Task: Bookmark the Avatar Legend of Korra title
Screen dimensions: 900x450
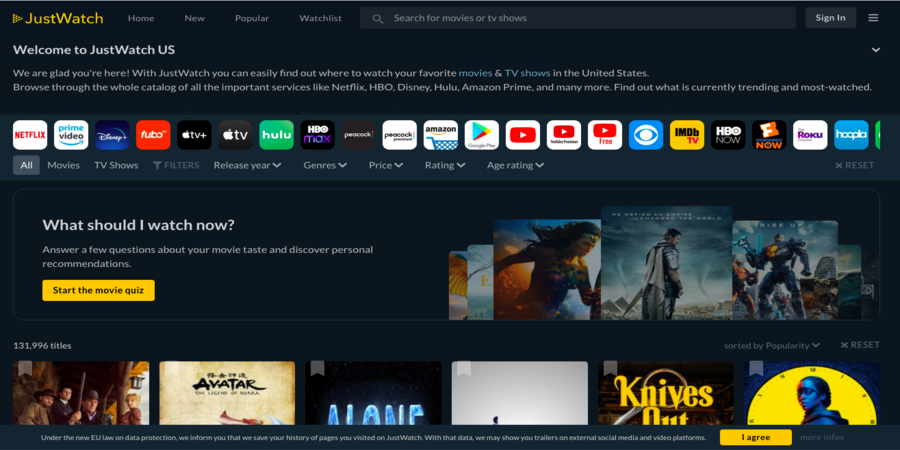Action: 172,368
